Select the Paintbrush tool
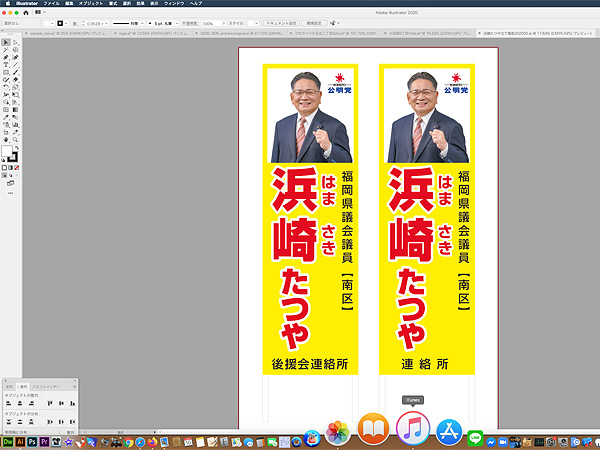The image size is (600, 450). (x=15, y=72)
